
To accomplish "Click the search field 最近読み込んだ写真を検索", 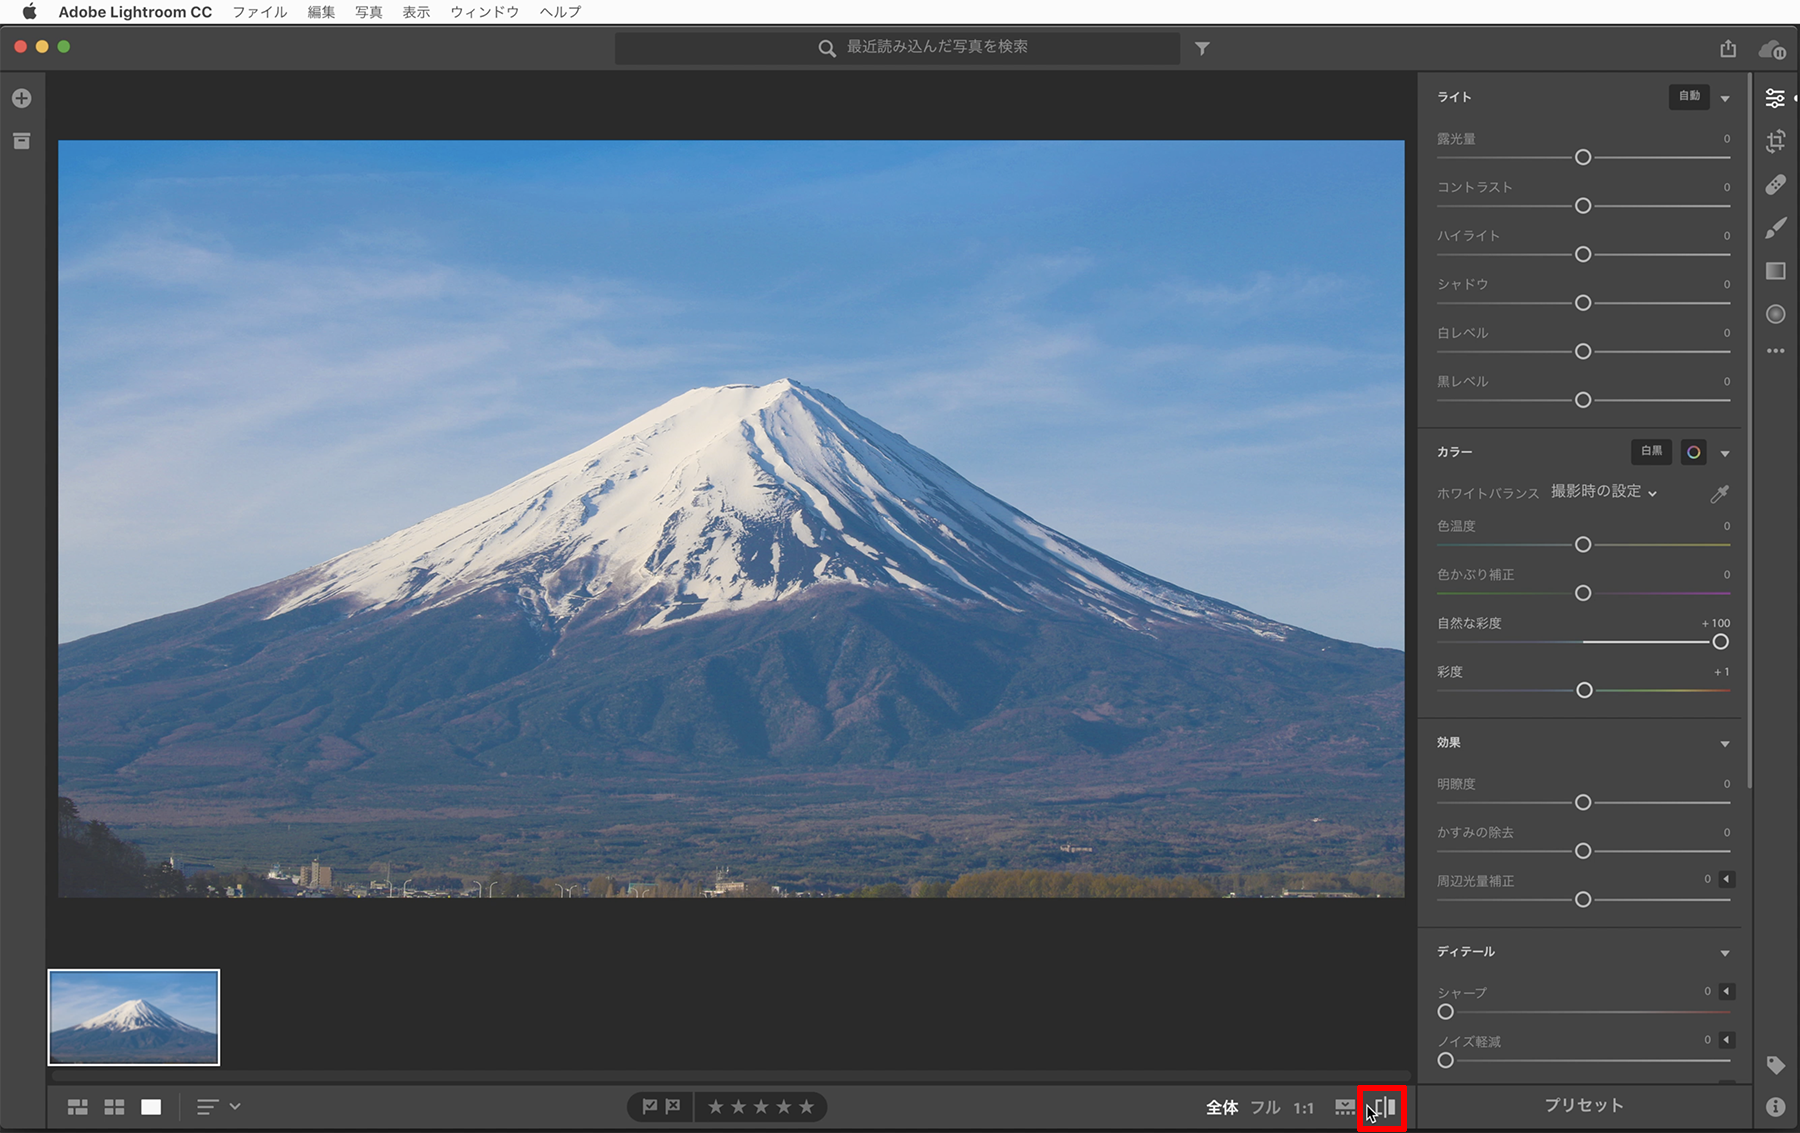I will [897, 48].
